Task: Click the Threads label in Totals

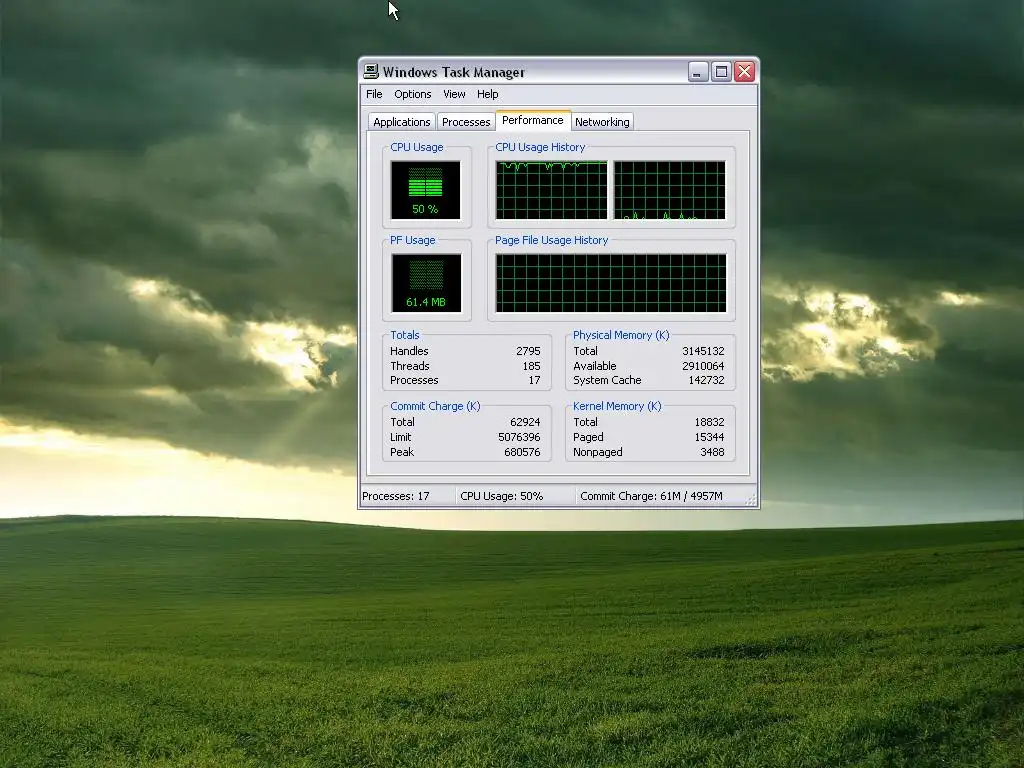Action: [x=410, y=366]
